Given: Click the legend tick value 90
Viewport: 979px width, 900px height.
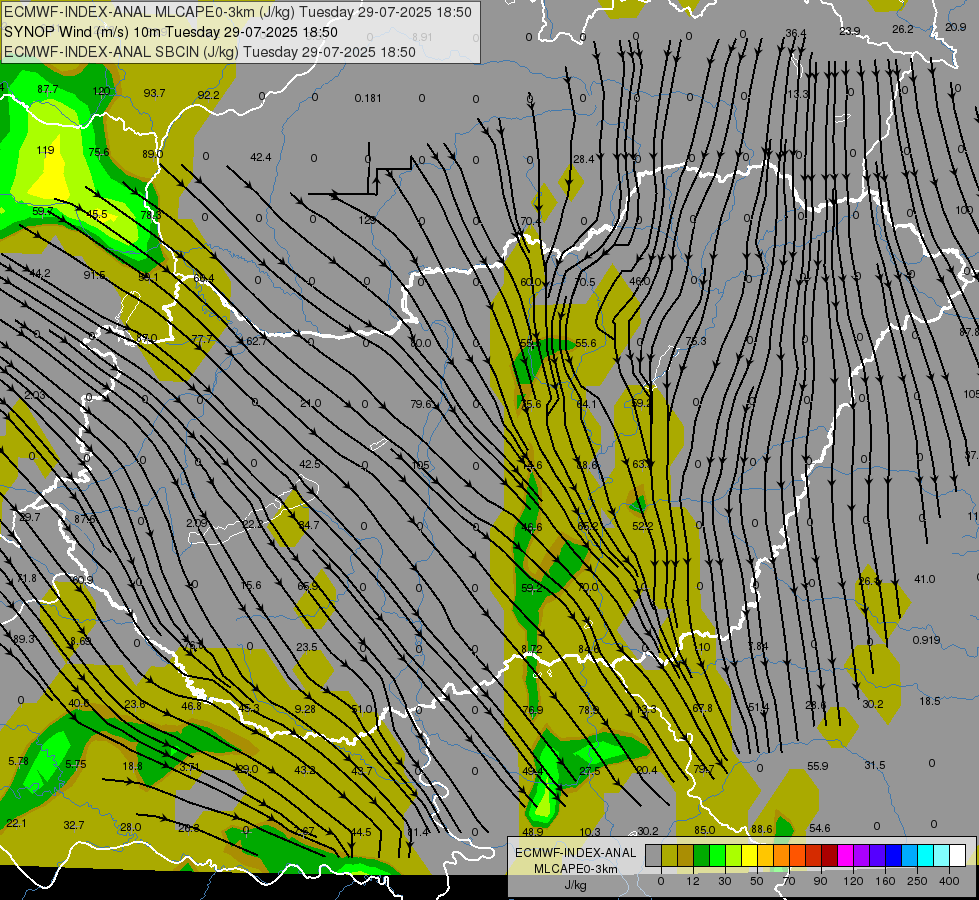Looking at the screenshot, I should point(820,881).
